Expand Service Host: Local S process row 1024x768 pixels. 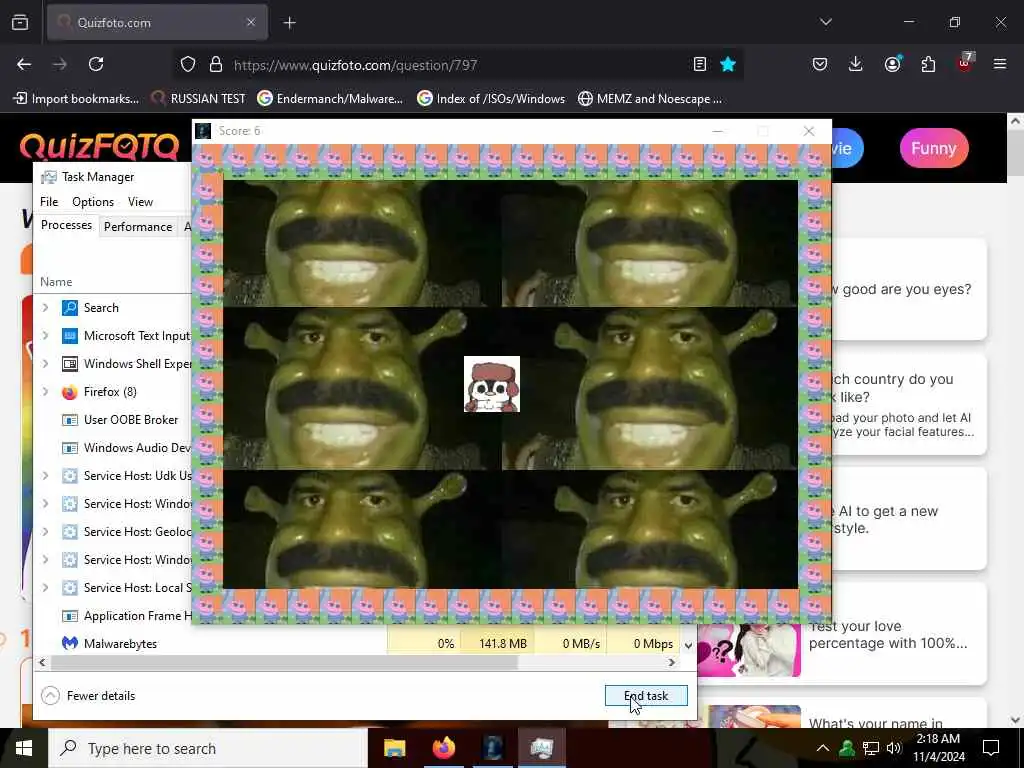pos(46,588)
